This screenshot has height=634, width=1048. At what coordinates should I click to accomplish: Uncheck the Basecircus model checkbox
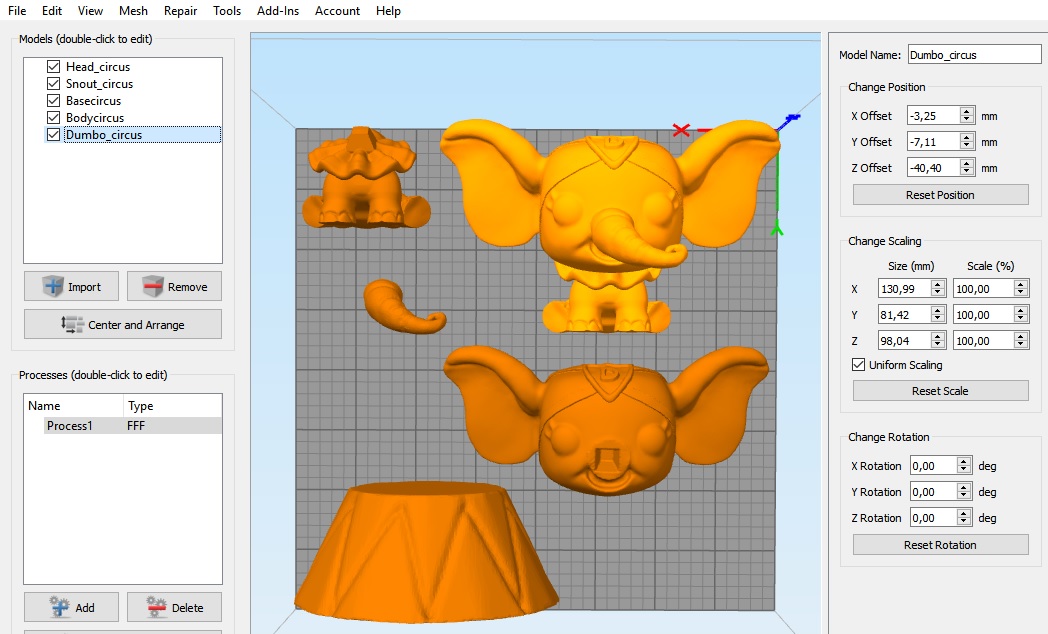53,101
